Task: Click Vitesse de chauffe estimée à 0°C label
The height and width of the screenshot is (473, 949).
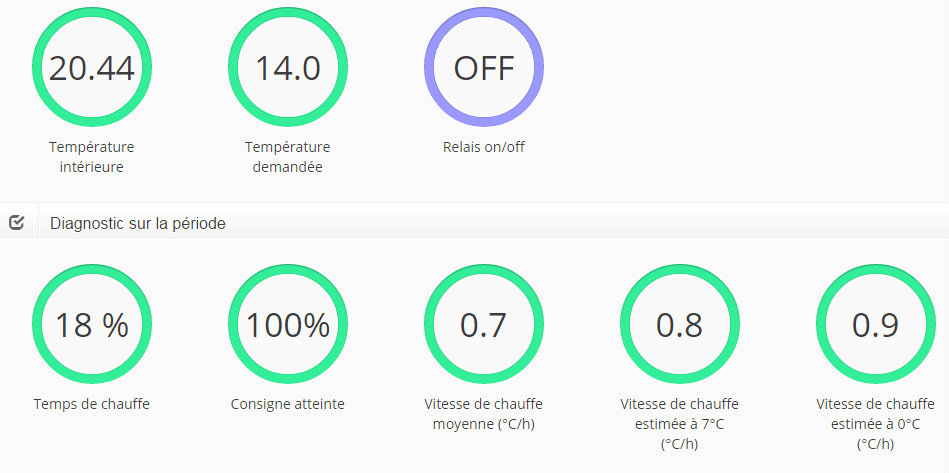Action: [x=876, y=424]
